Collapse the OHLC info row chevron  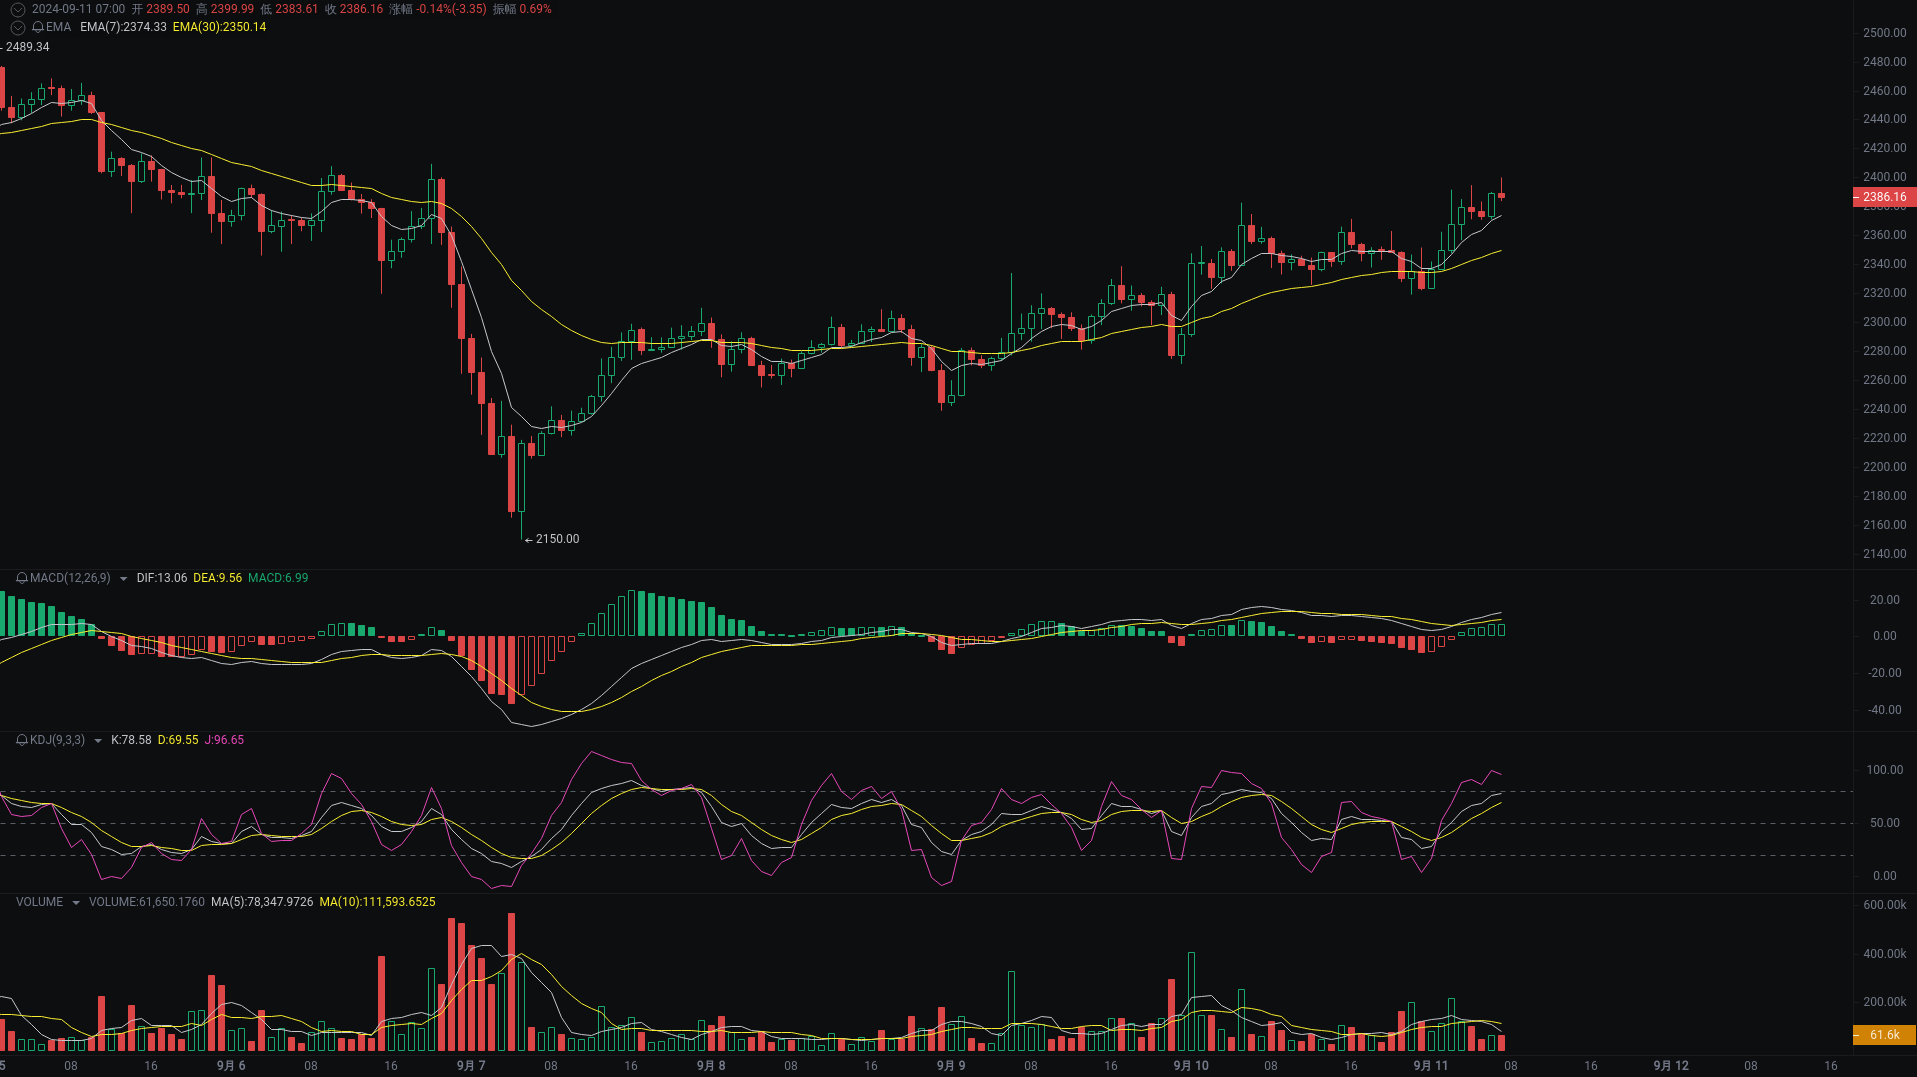[17, 7]
